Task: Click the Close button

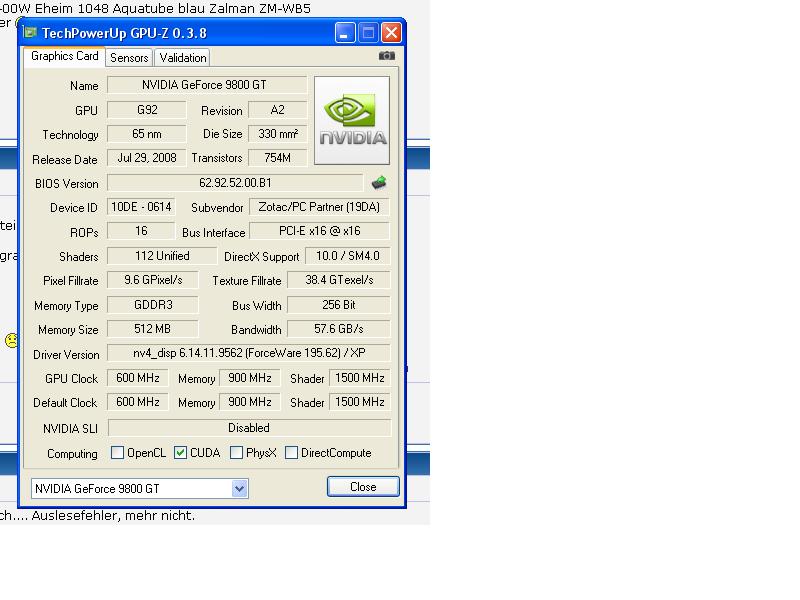Action: coord(363,487)
